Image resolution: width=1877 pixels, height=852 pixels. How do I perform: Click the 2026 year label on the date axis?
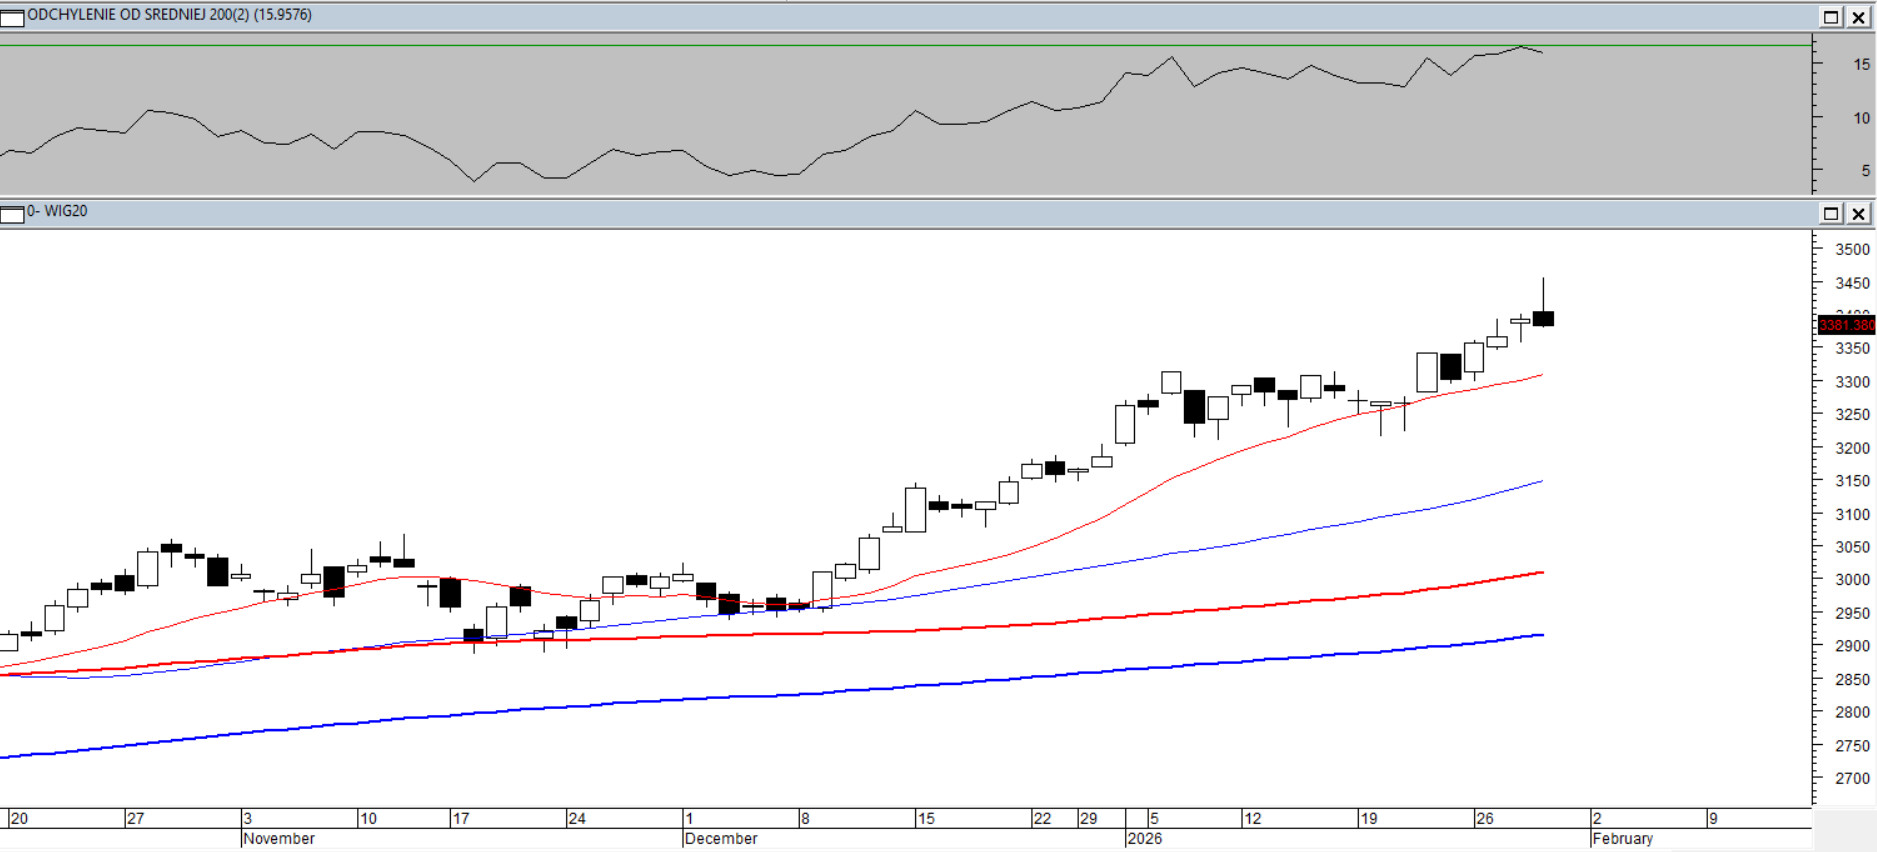[x=1144, y=838]
